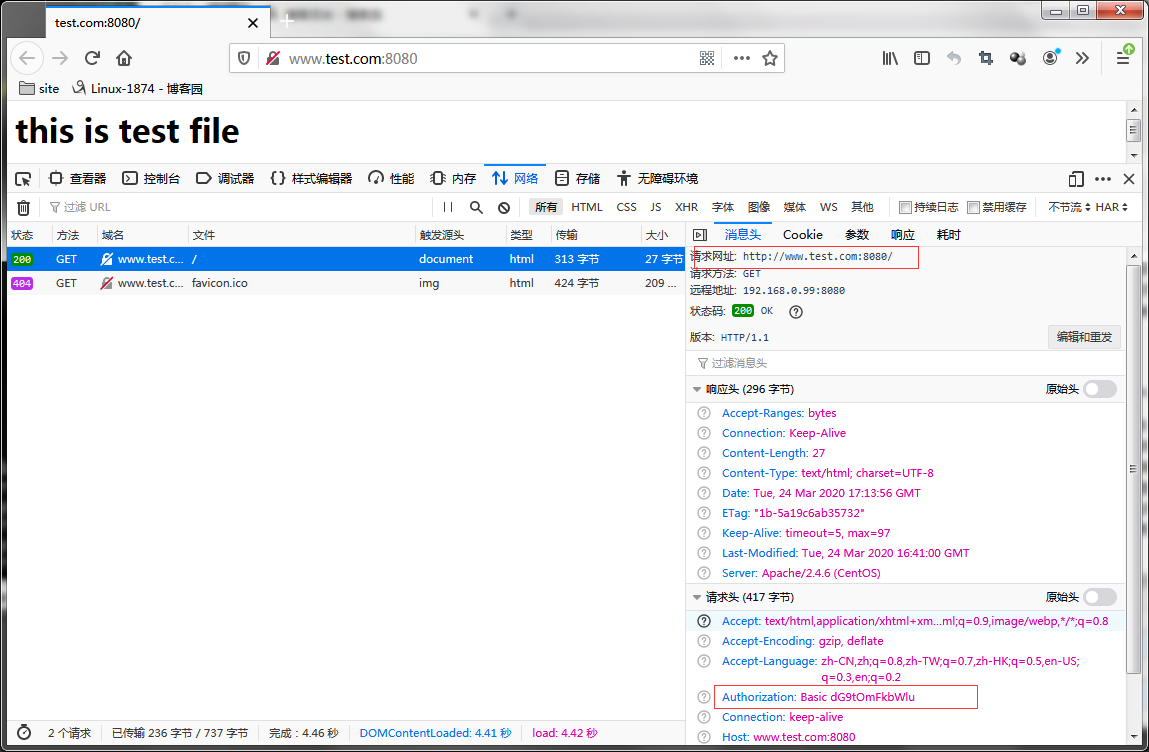This screenshot has width=1149, height=752.
Task: Bookmark this page with the star
Action: [x=769, y=59]
